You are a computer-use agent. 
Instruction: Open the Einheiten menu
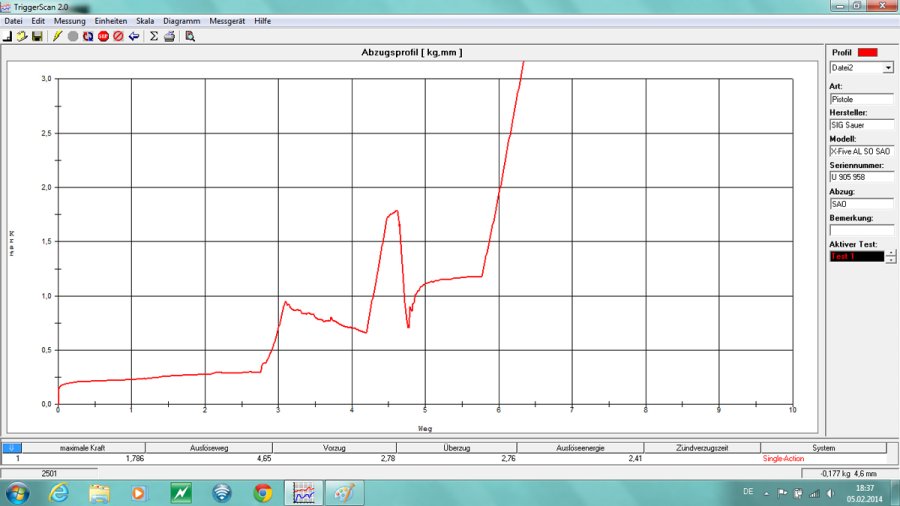tap(111, 20)
